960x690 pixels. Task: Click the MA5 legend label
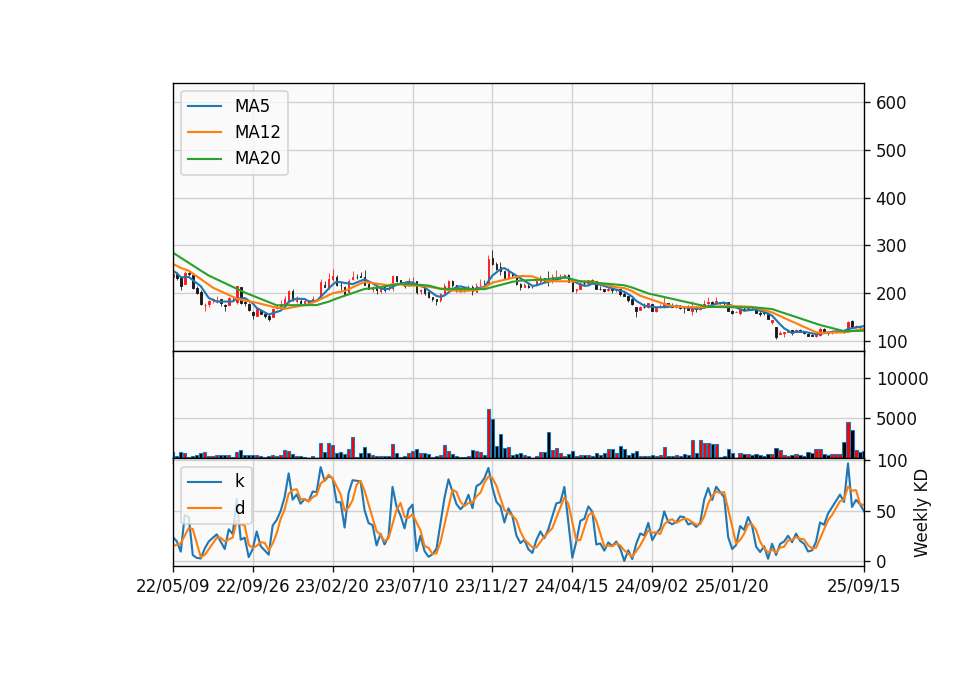click(252, 106)
